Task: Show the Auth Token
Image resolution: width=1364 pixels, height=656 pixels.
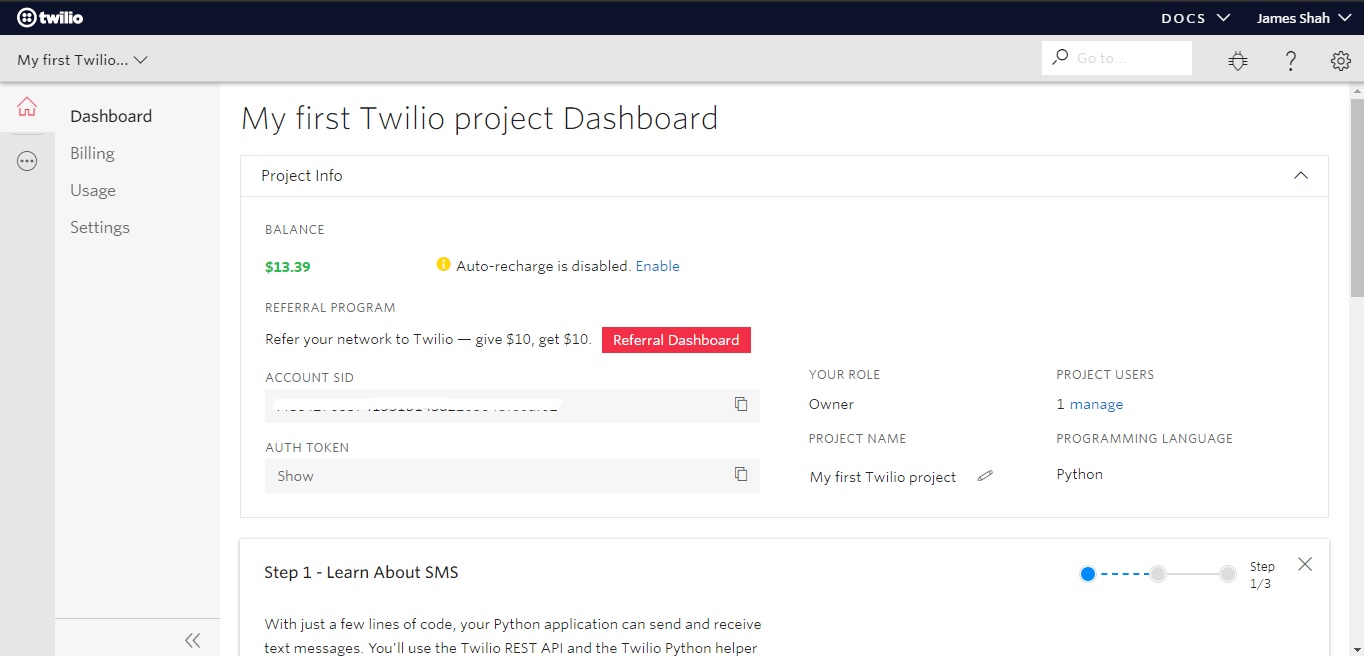Action: (x=295, y=476)
